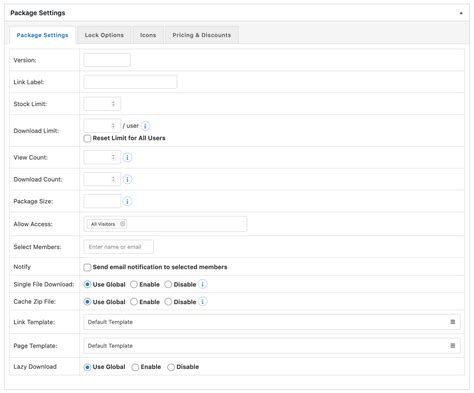Click the Download Count stepper arrows
Image resolution: width=474 pixels, height=393 pixels.
(113, 179)
